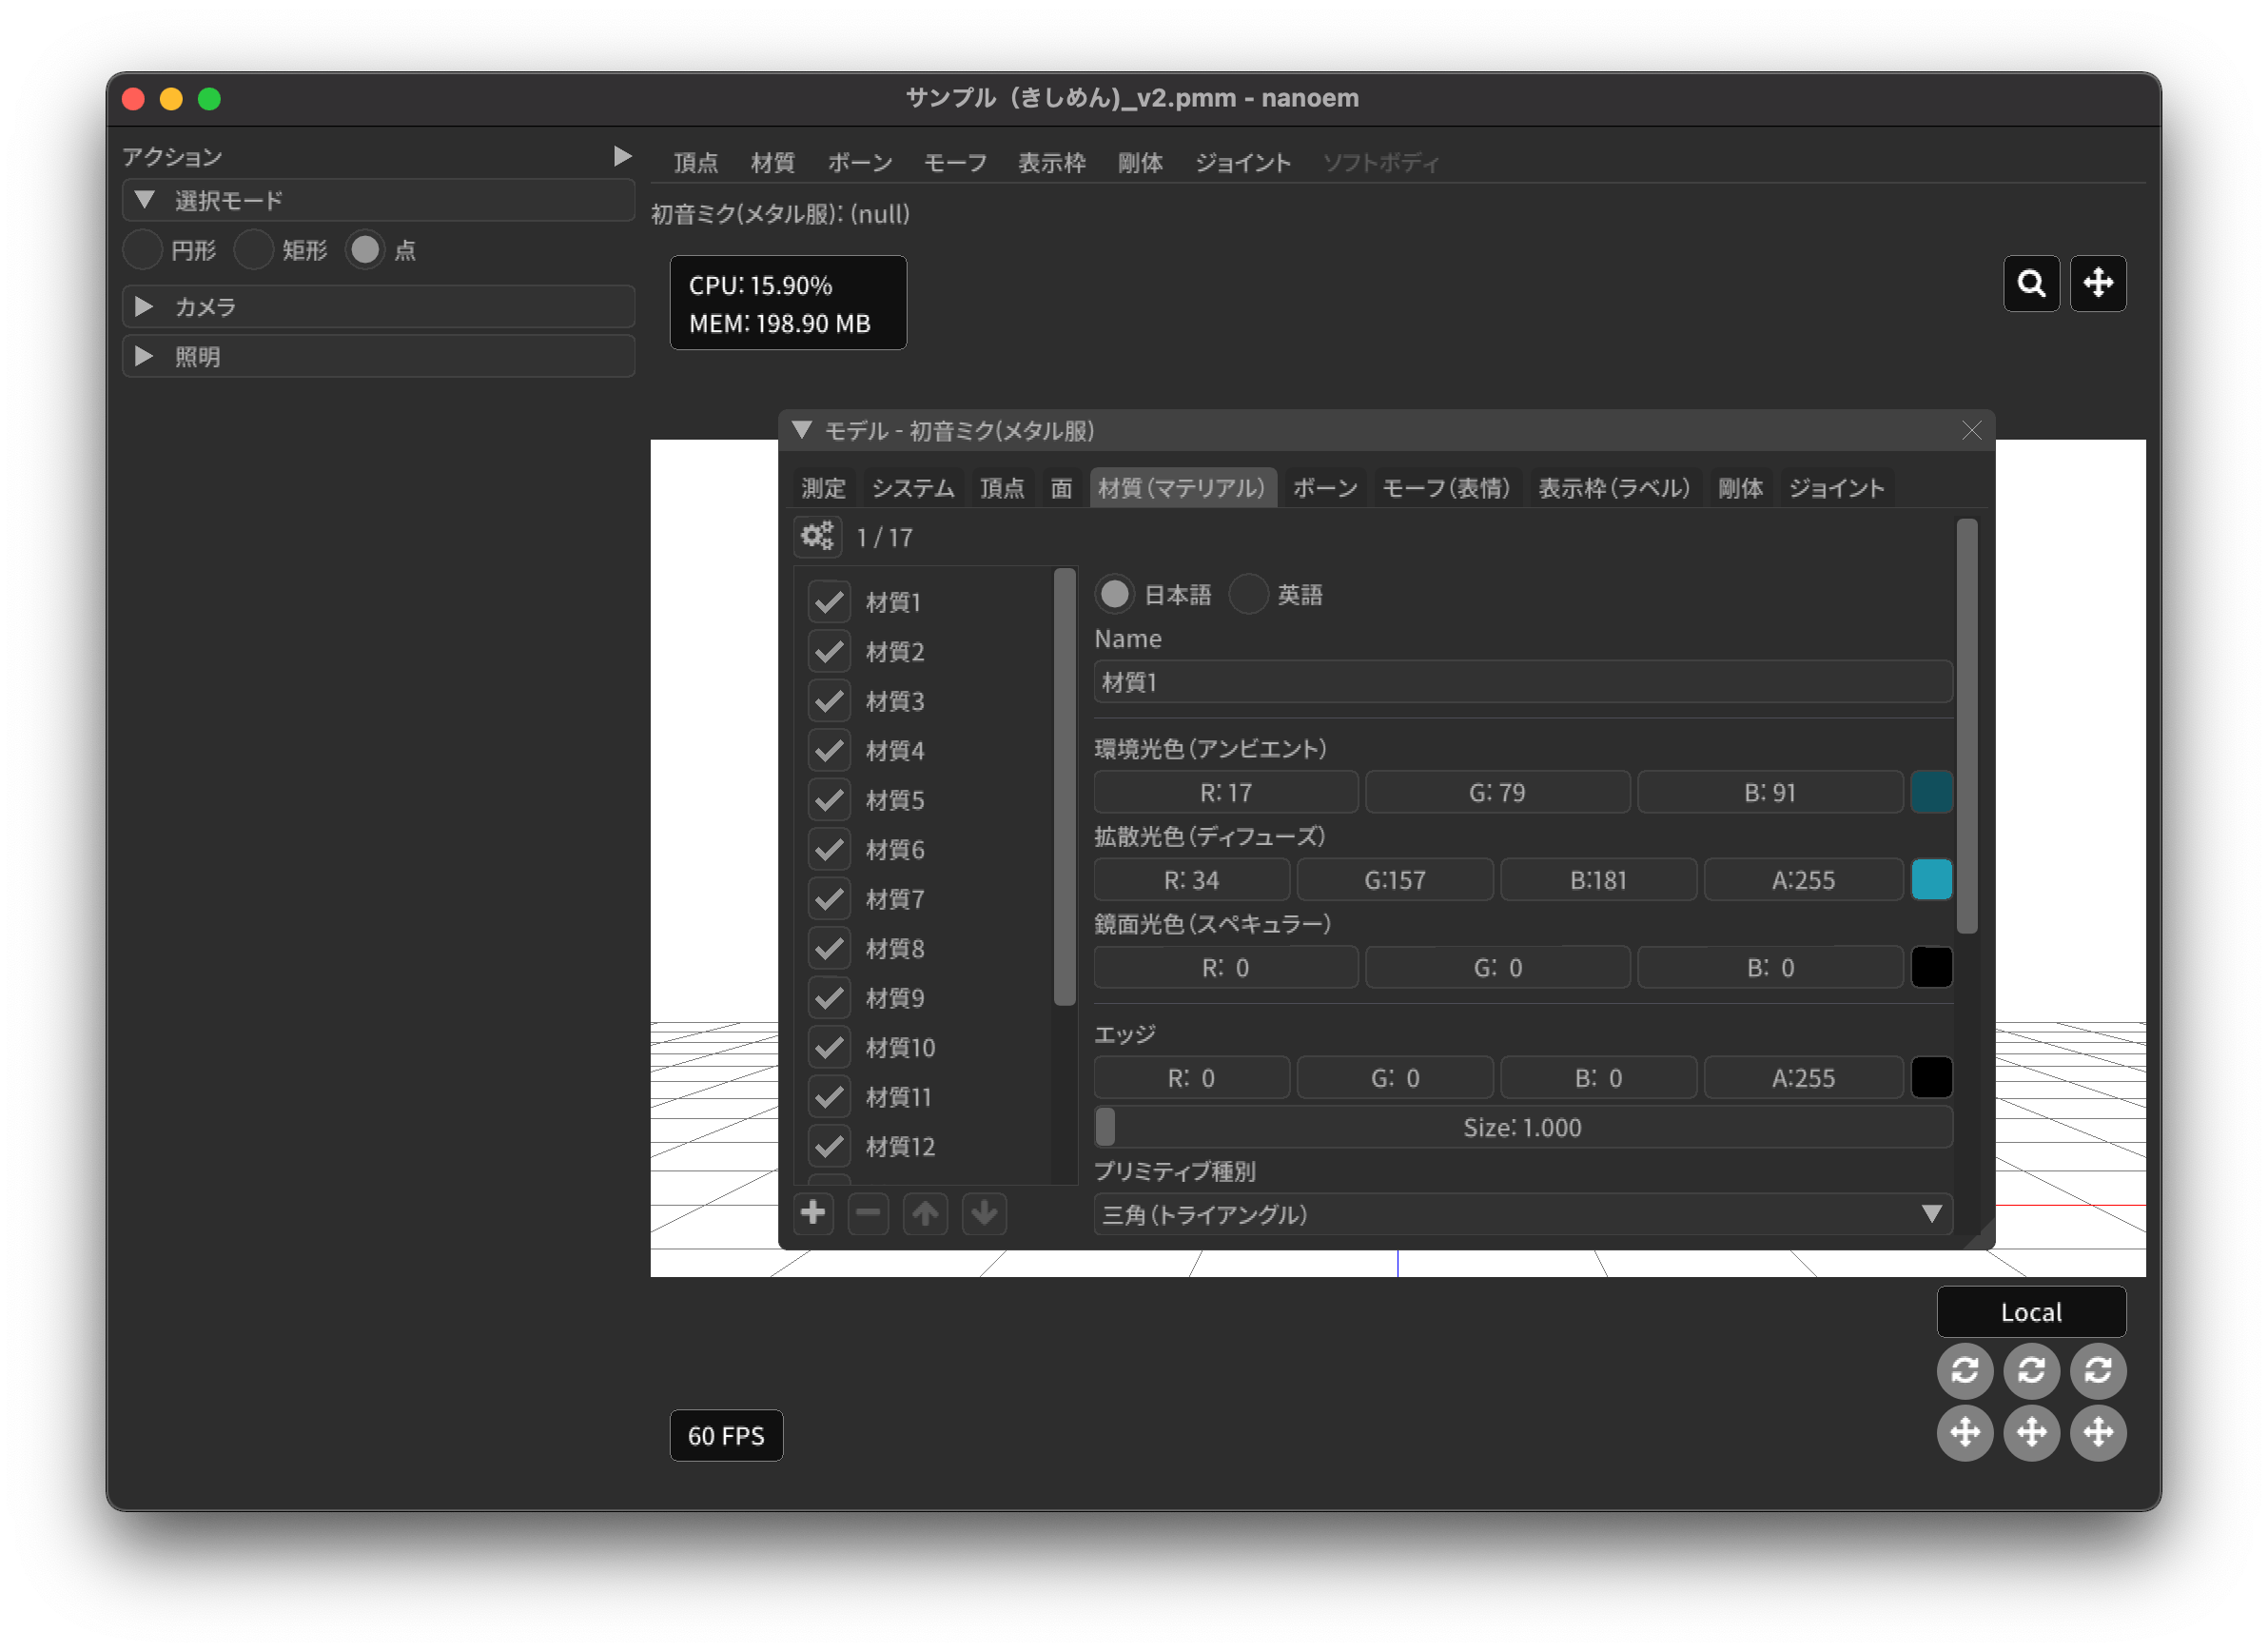Uncheck the 材質3 checkbox
This screenshot has width=2268, height=1652.
pyautogui.click(x=829, y=701)
